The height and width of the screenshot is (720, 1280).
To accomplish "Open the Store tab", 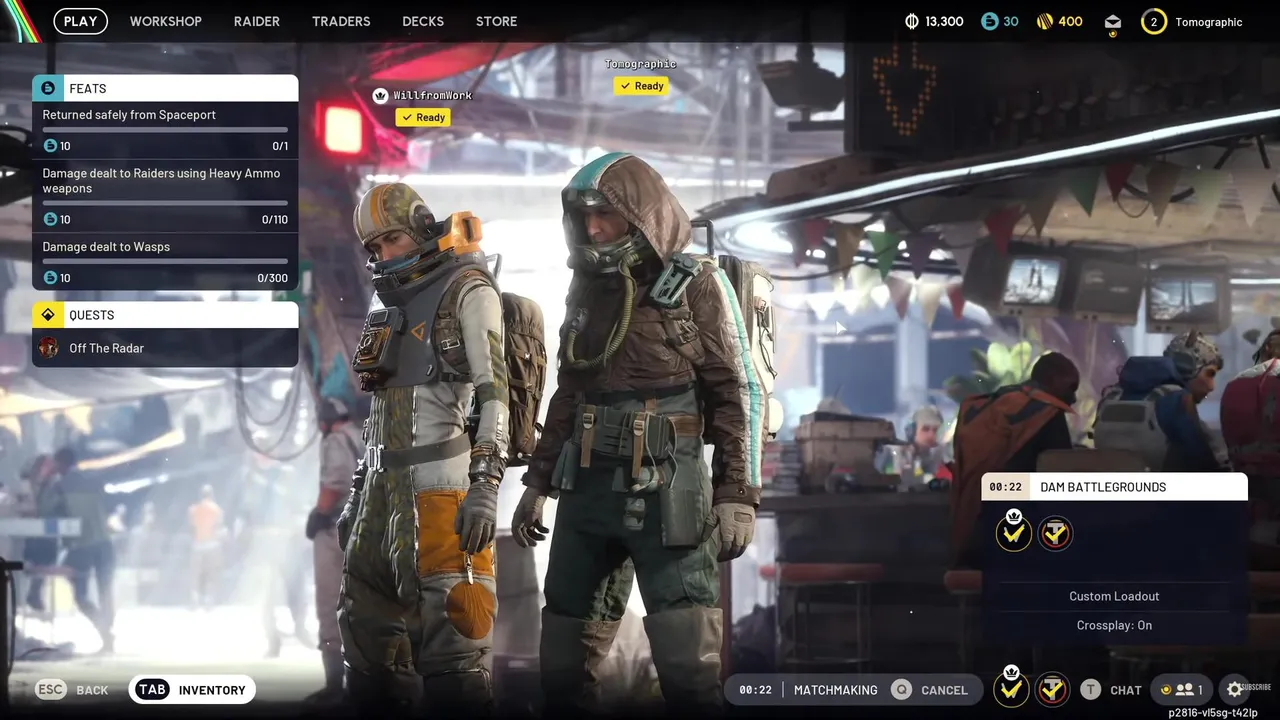I will point(497,21).
